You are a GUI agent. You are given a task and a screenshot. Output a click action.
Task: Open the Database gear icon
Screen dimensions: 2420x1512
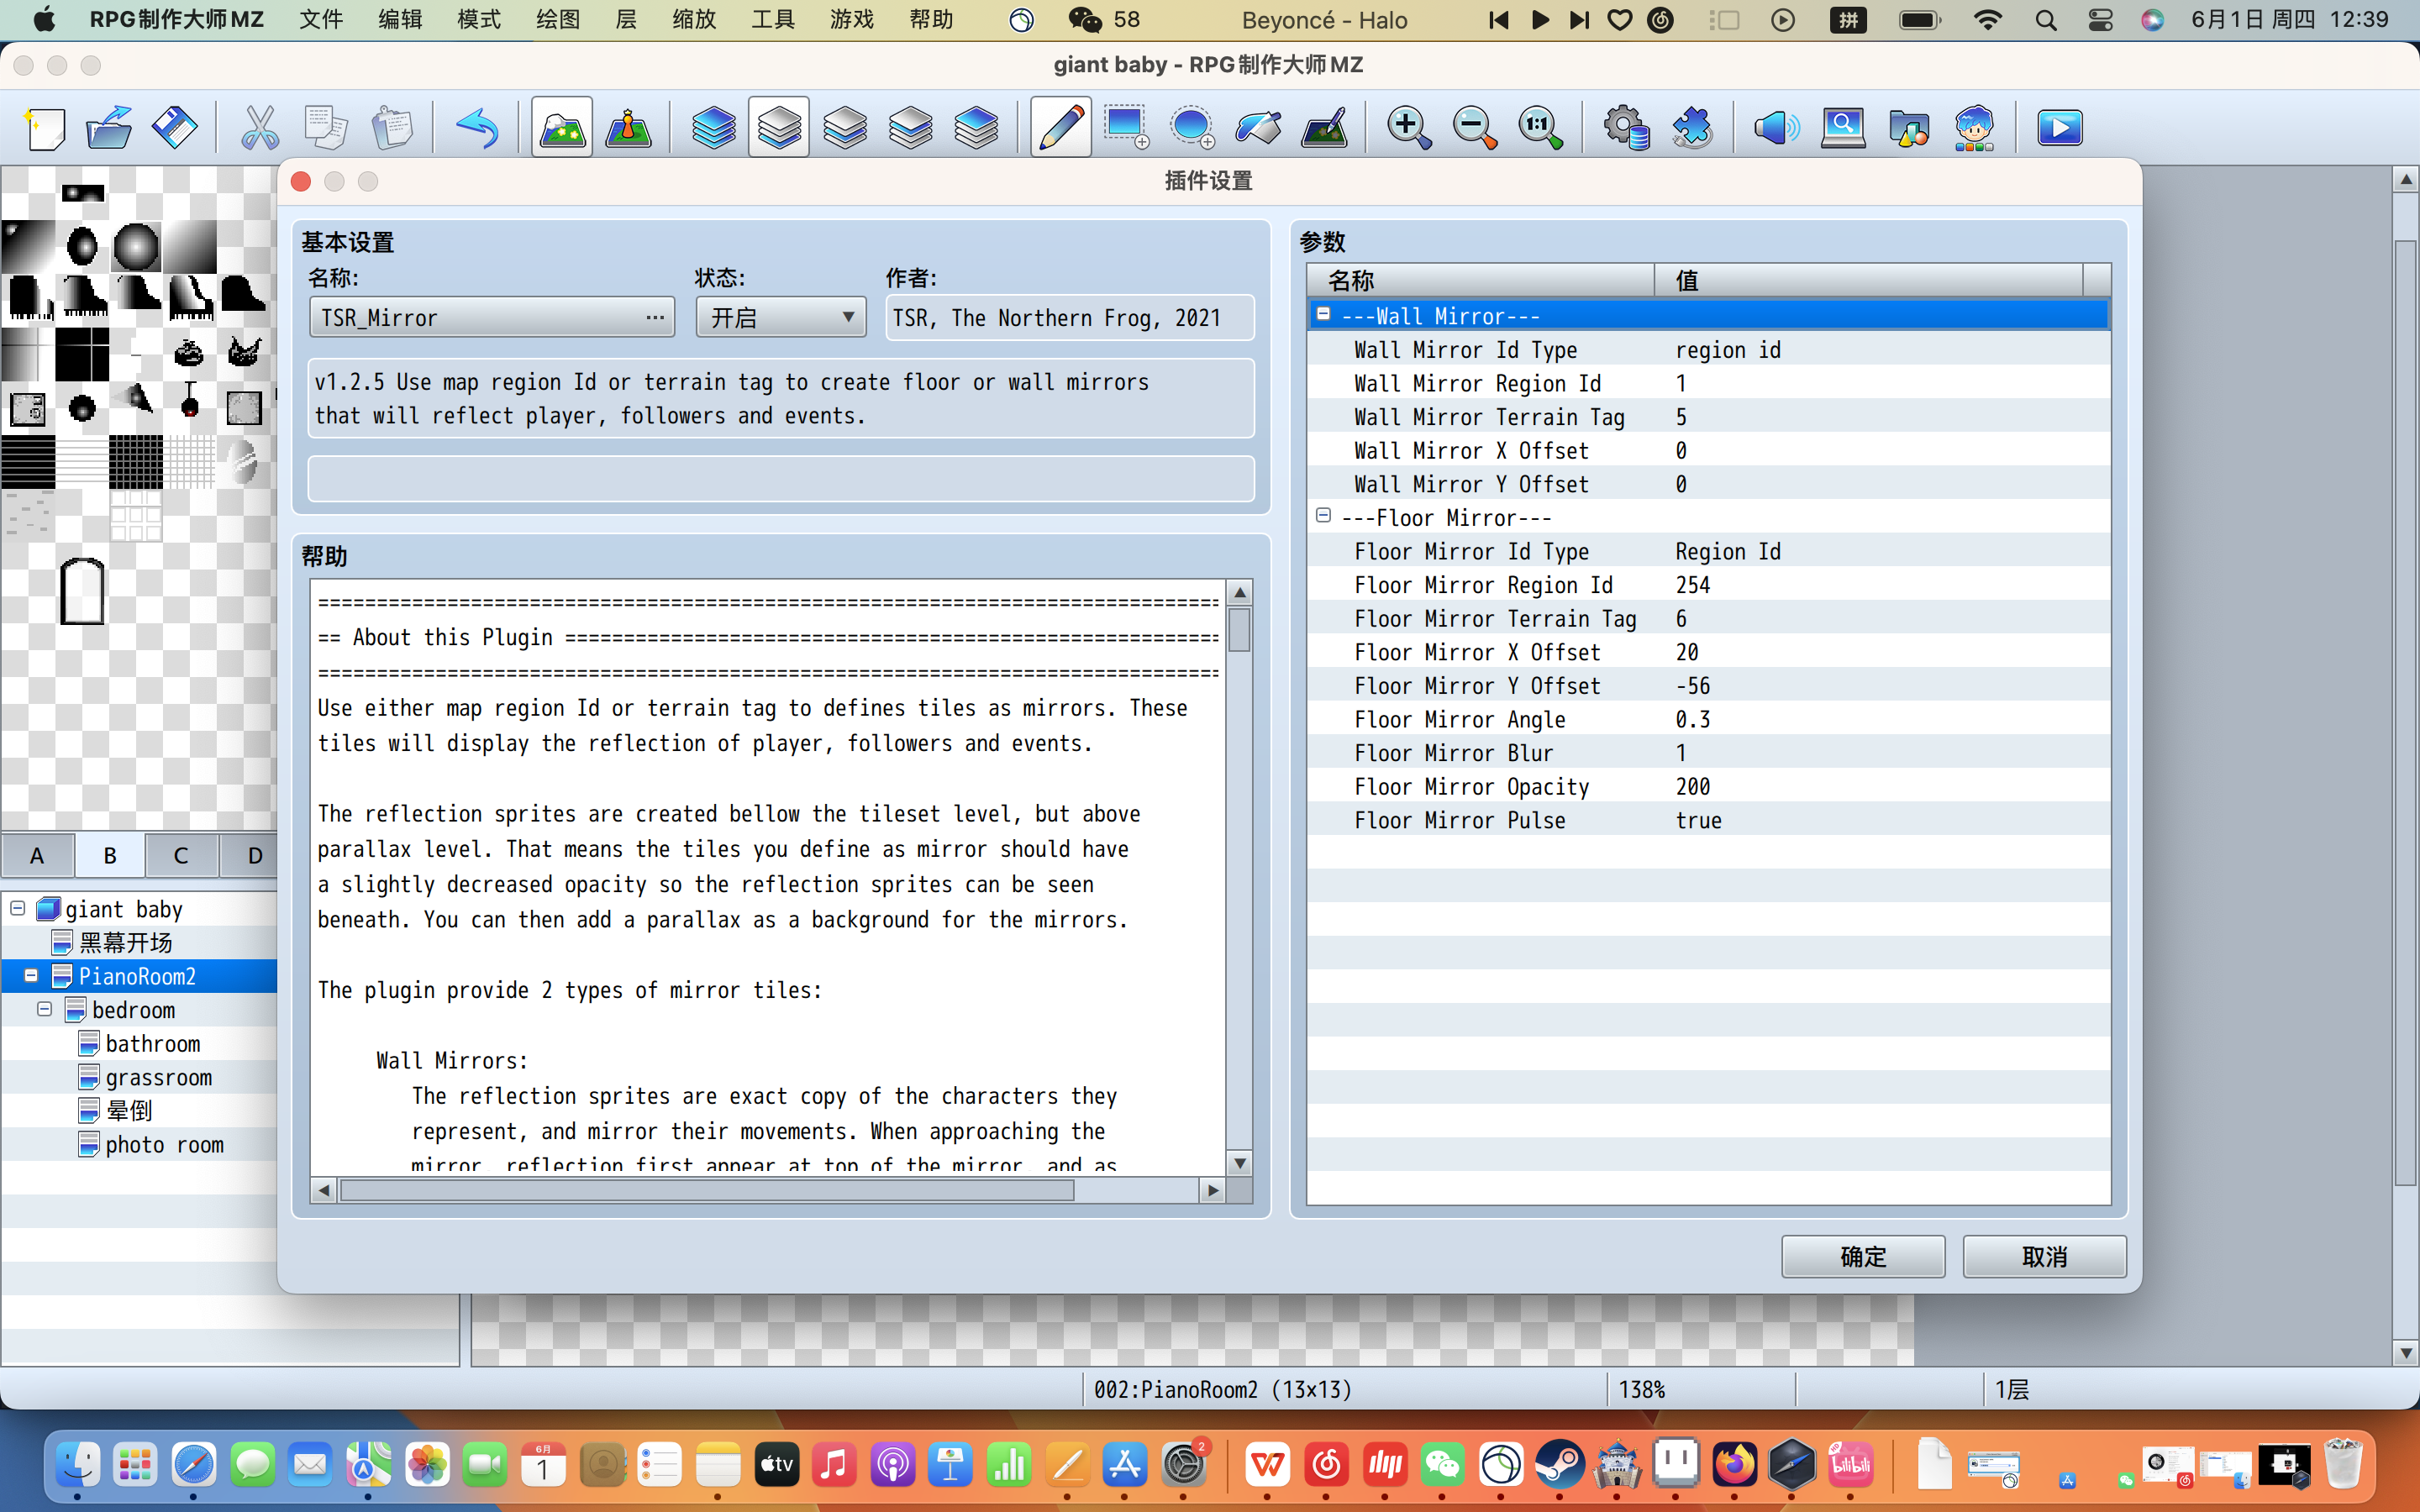tap(1626, 128)
